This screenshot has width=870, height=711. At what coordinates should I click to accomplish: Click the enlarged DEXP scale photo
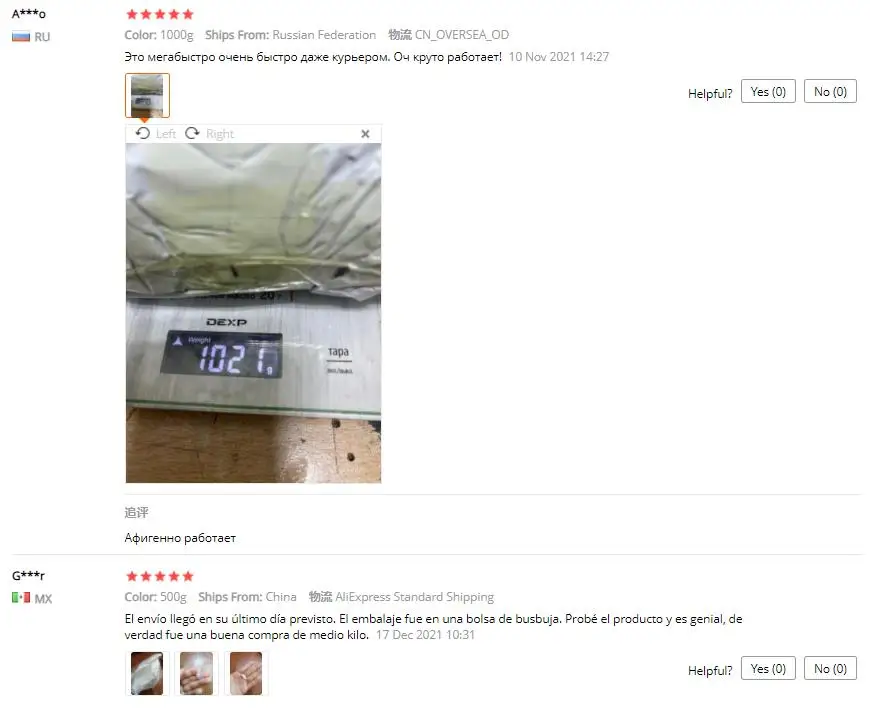point(254,313)
